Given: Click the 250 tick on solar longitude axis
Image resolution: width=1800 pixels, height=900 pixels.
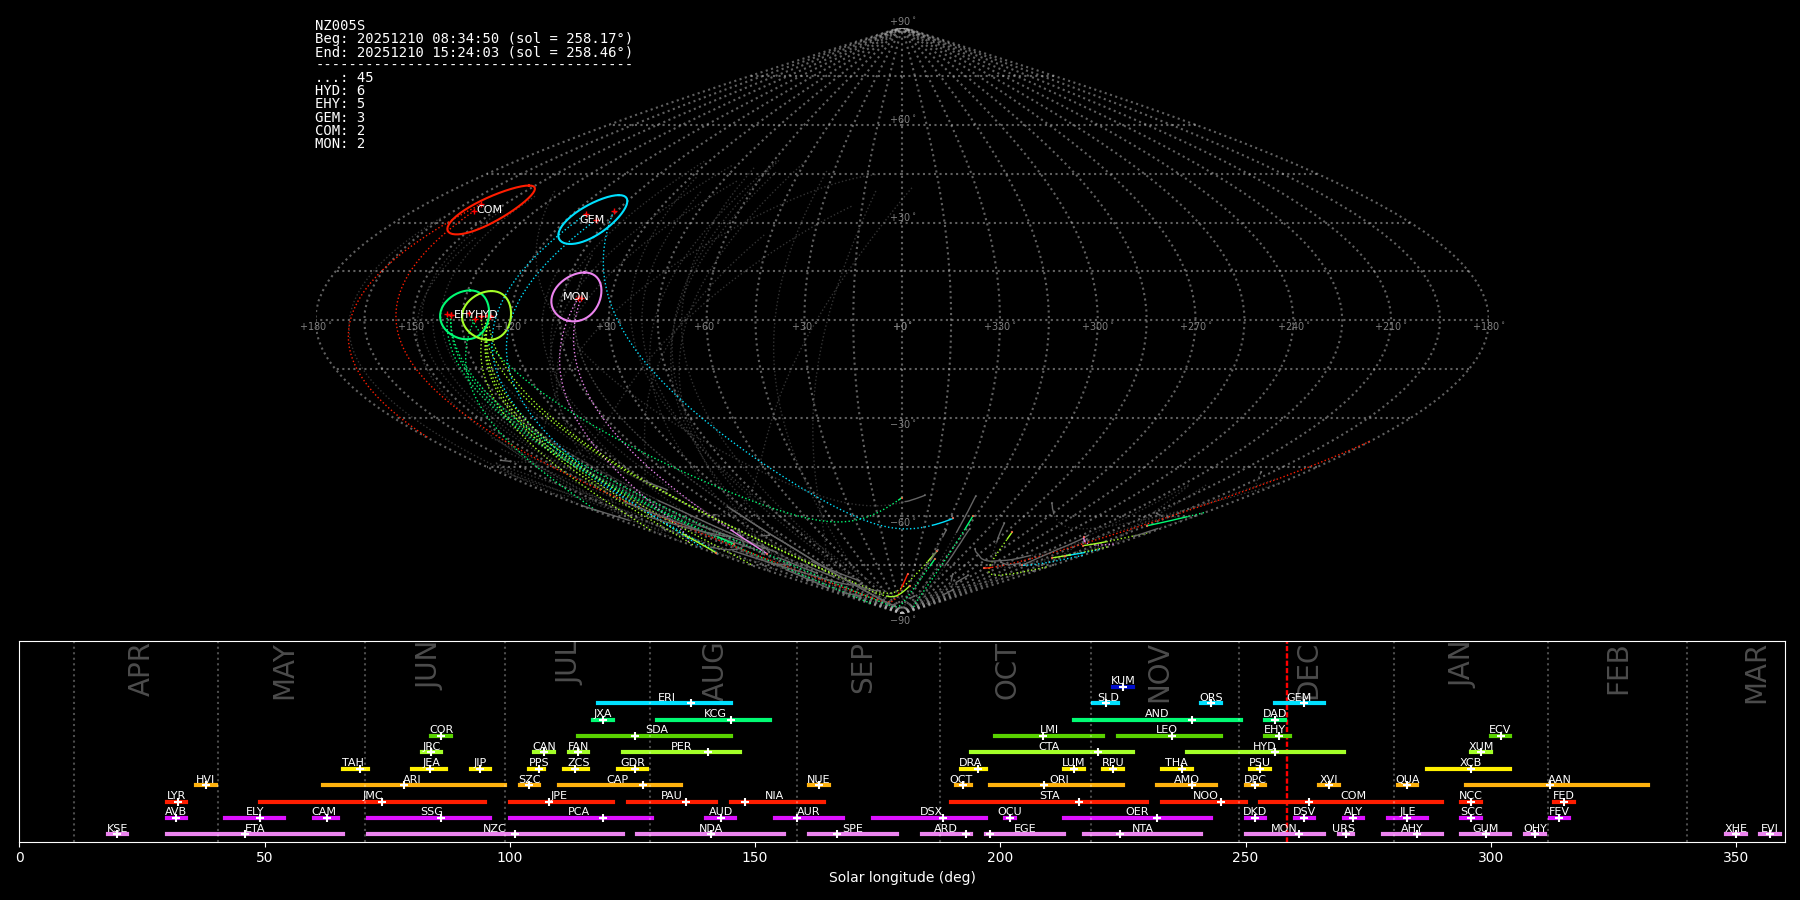Looking at the screenshot, I should pyautogui.click(x=1244, y=857).
